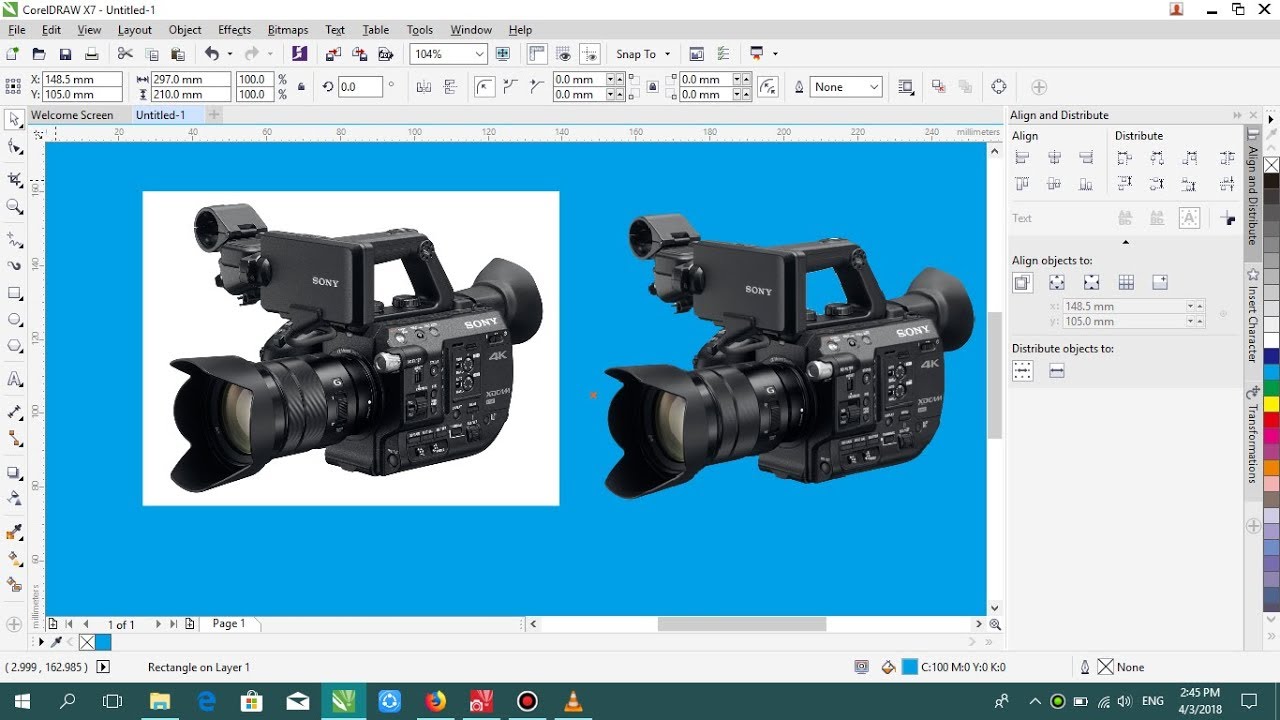Viewport: 1280px width, 720px height.
Task: Set align objects to Grid
Action: pos(1126,283)
